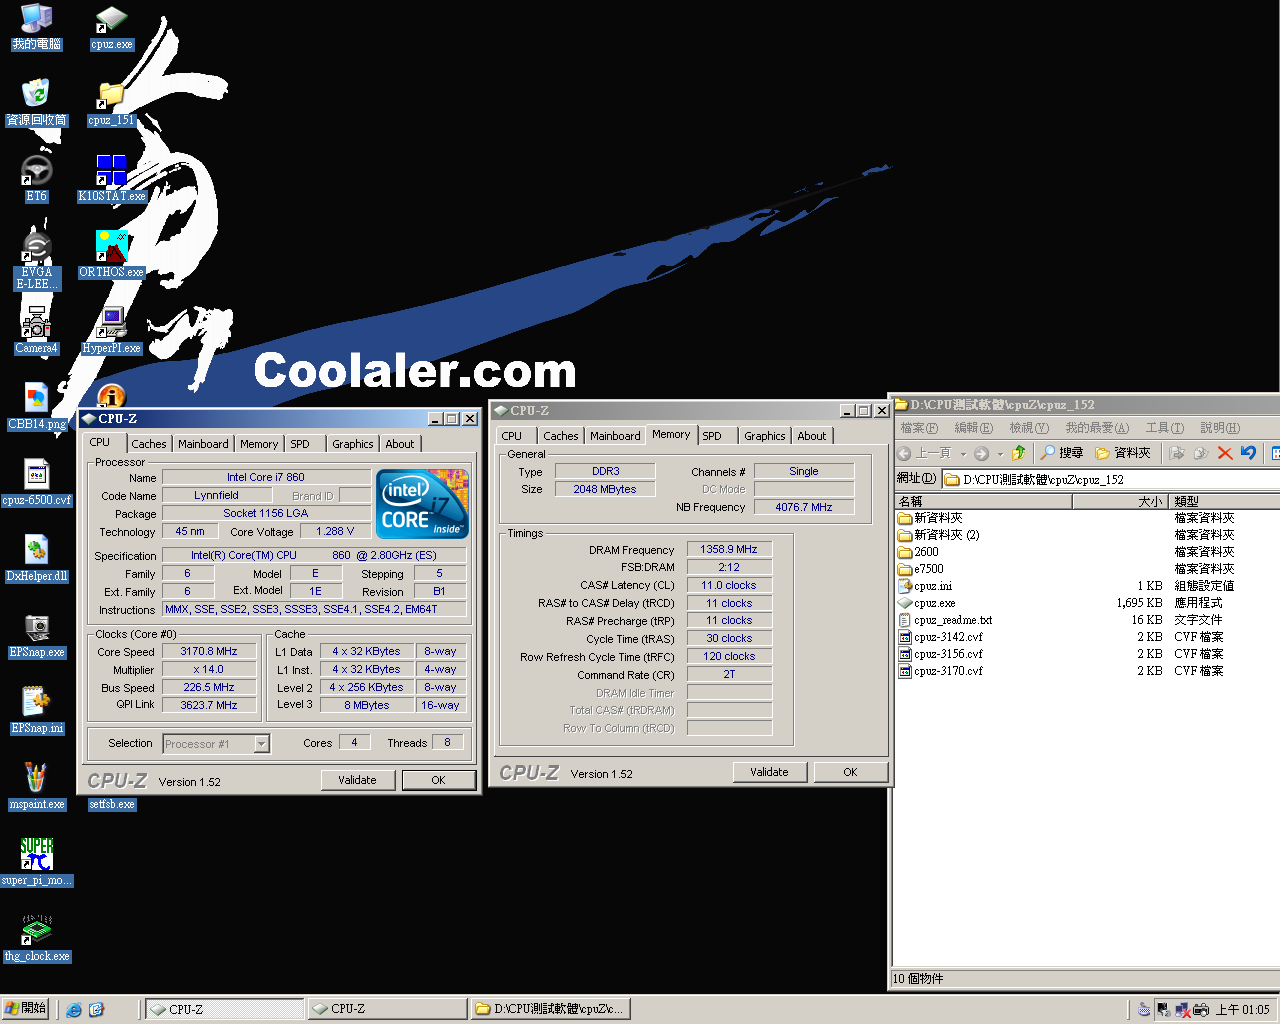Open the Explorer 說明(H) menu

click(x=1220, y=428)
